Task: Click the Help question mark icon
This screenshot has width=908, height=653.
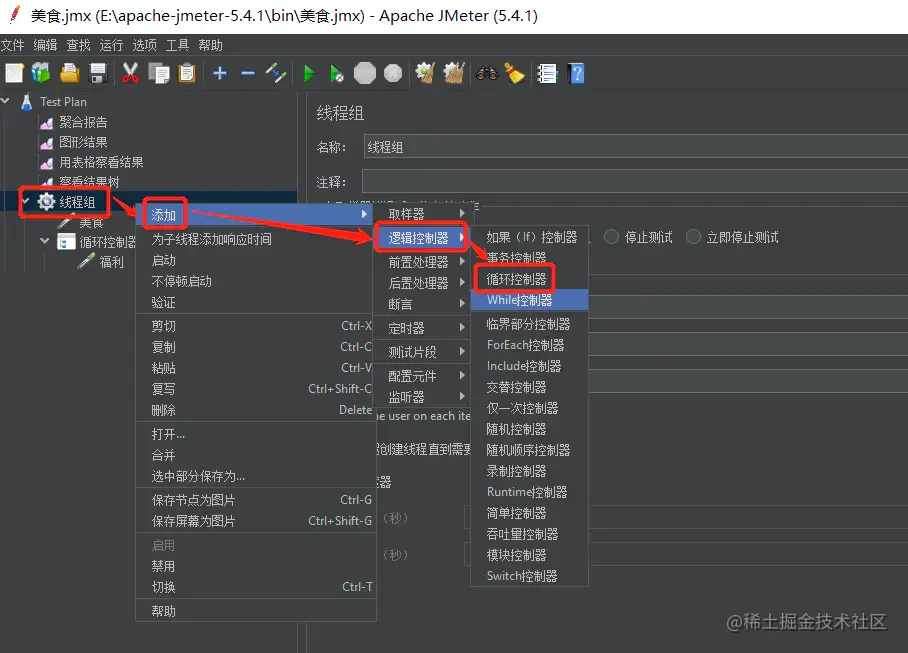Action: (576, 74)
